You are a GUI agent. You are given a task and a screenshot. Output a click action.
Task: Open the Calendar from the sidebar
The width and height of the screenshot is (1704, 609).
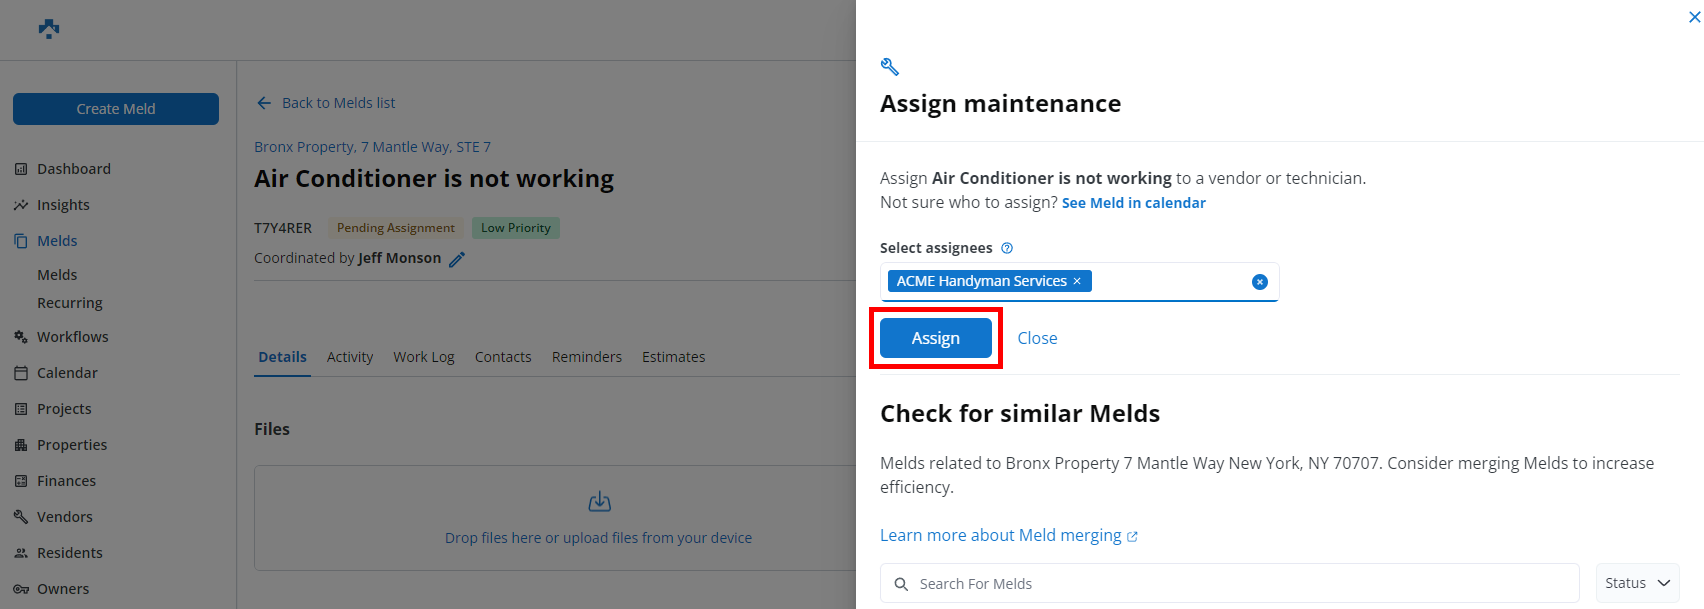(66, 372)
